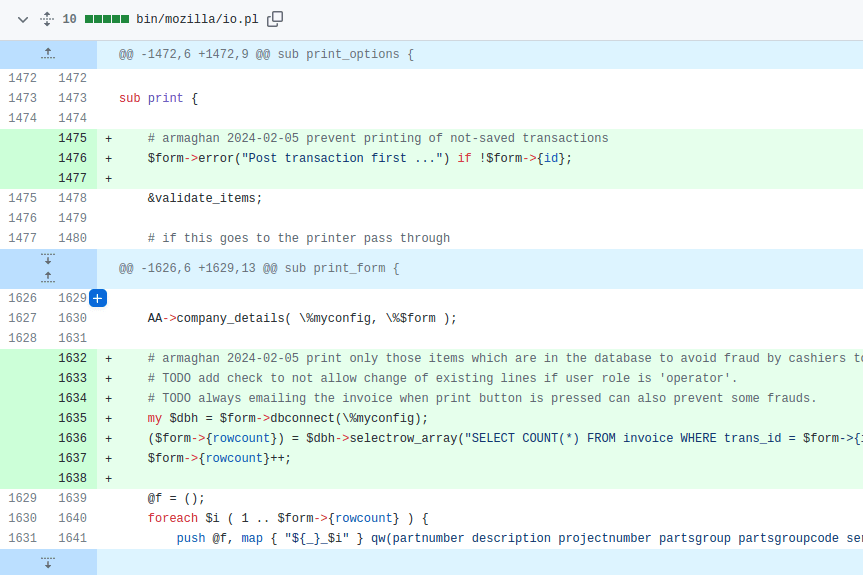Expand up arrow beside print_form hunk header
The image size is (863, 575).
(x=48, y=276)
